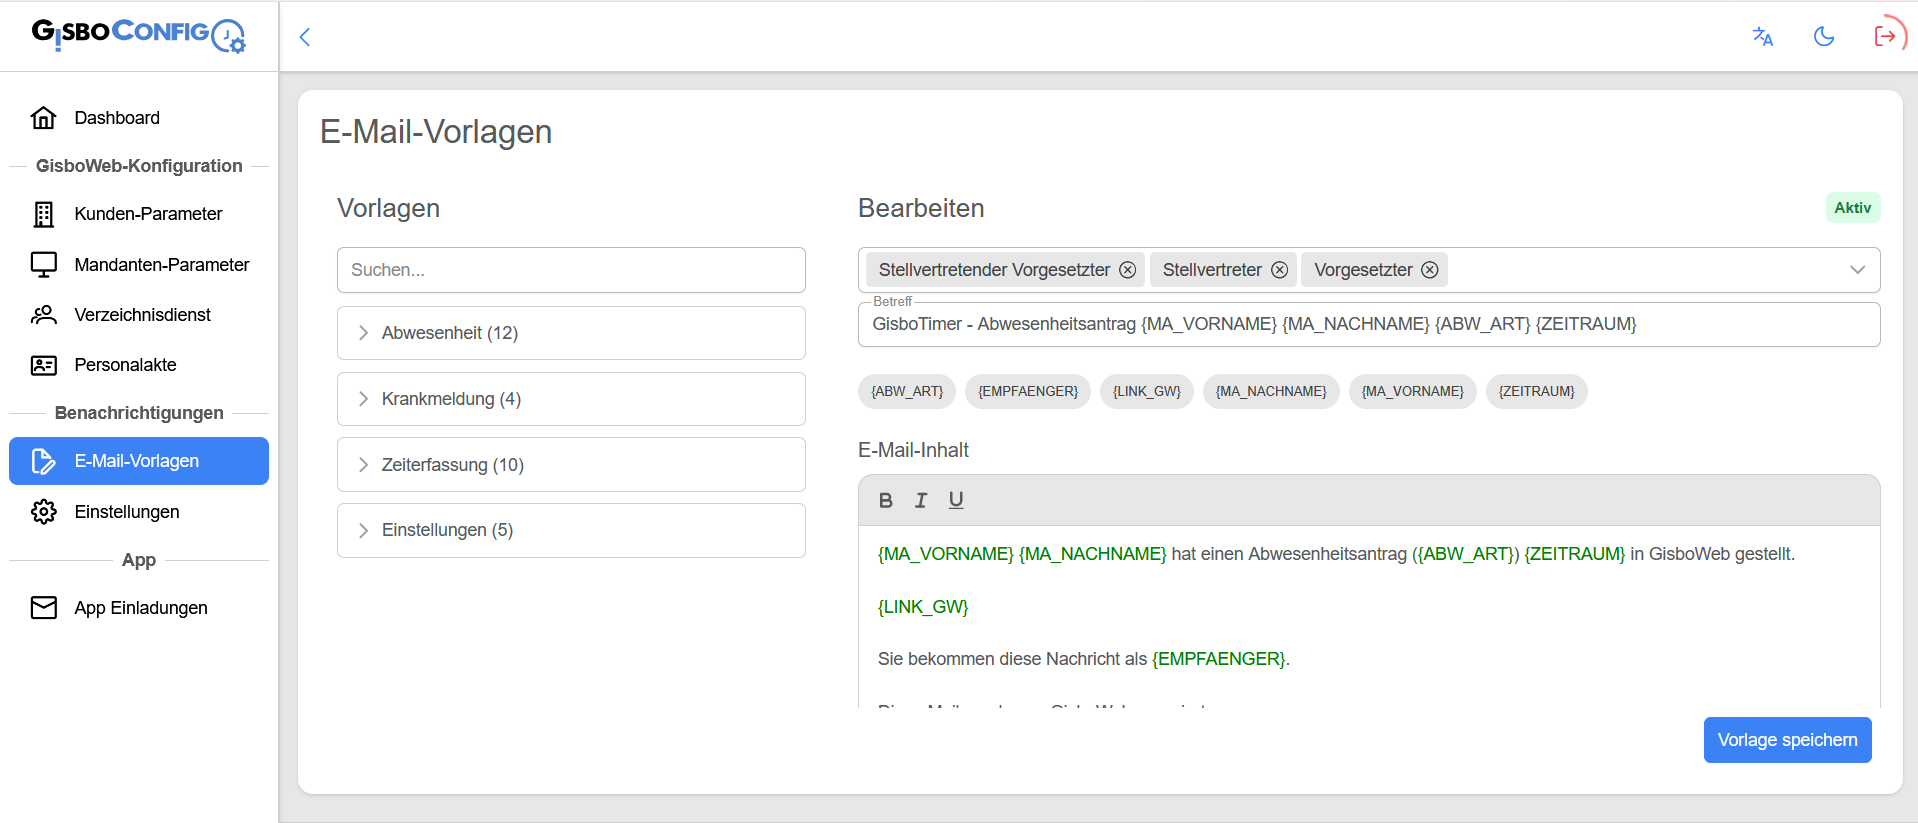Click the GisboConfig logo
This screenshot has width=1918, height=823.
(138, 34)
